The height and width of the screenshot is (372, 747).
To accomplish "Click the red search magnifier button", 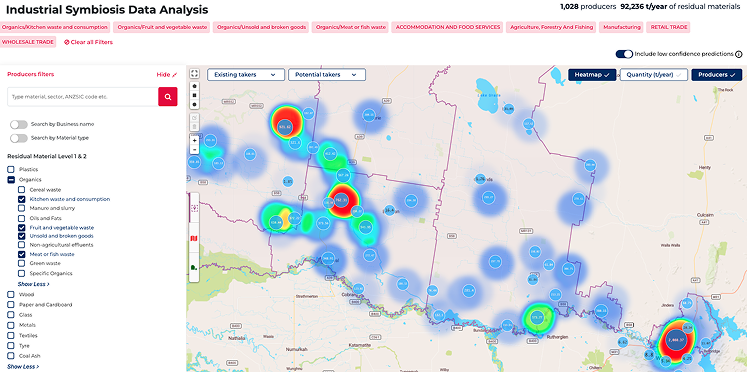I will point(168,97).
